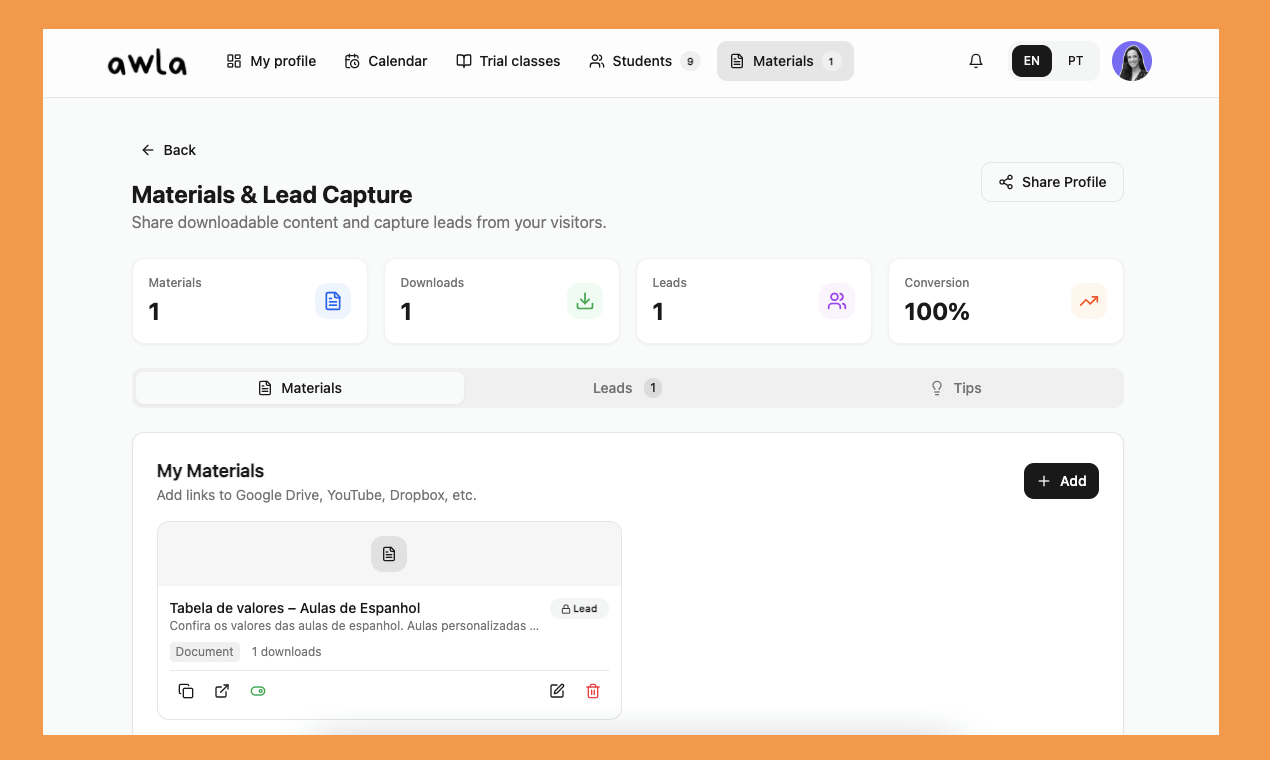This screenshot has width=1270, height=760.
Task: Click the Leads stat card icon
Action: (x=837, y=300)
